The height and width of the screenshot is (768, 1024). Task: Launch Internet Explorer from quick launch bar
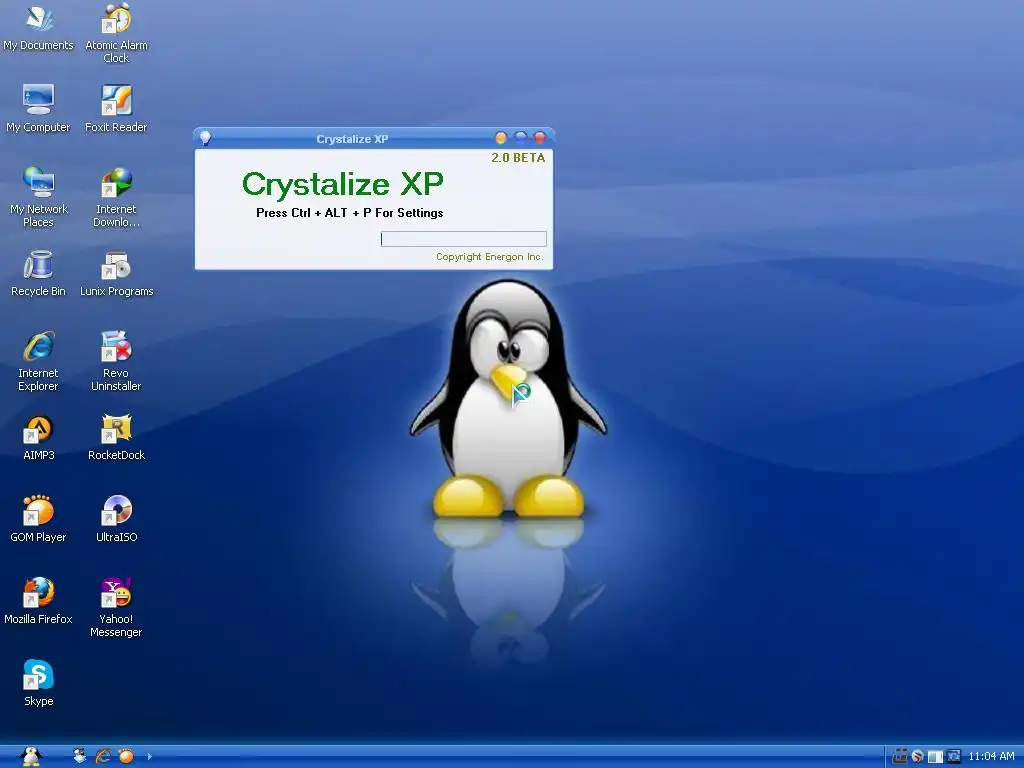[103, 756]
